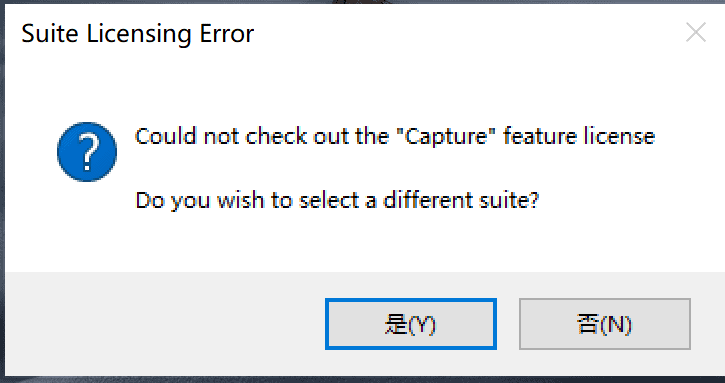725x383 pixels.
Task: Close the Suite Licensing Error dialog
Action: (695, 32)
